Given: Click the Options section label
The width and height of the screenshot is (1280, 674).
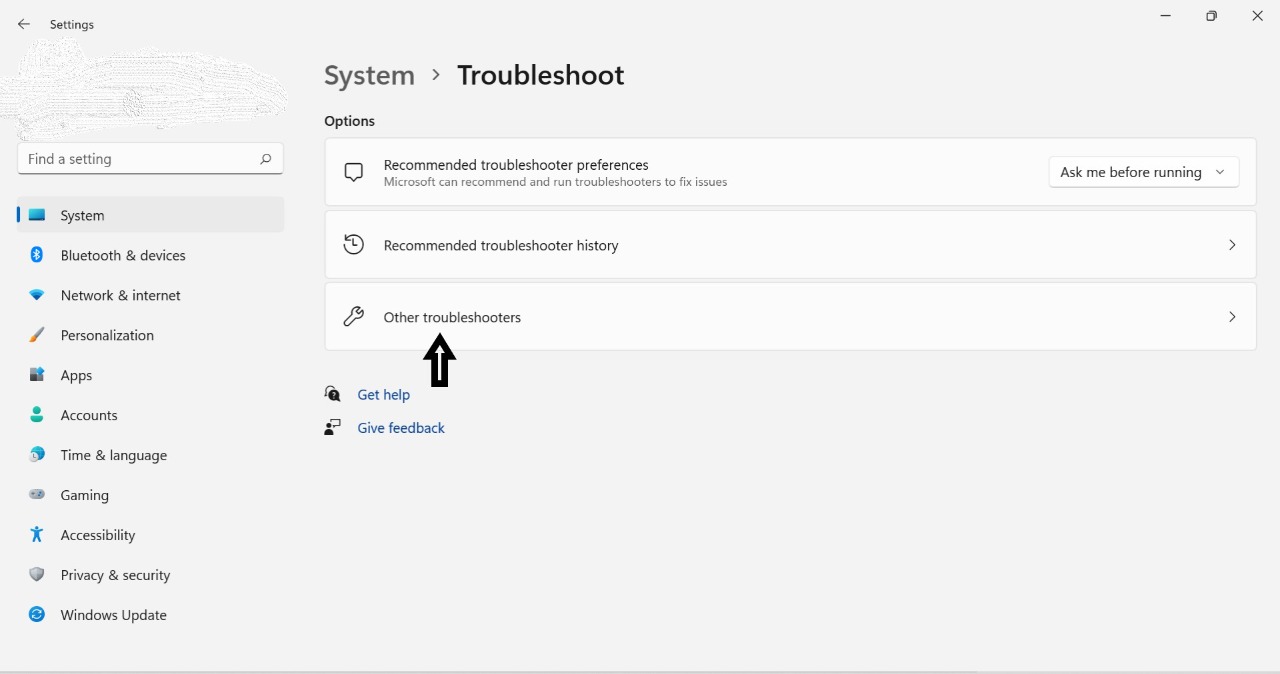Looking at the screenshot, I should click(349, 121).
